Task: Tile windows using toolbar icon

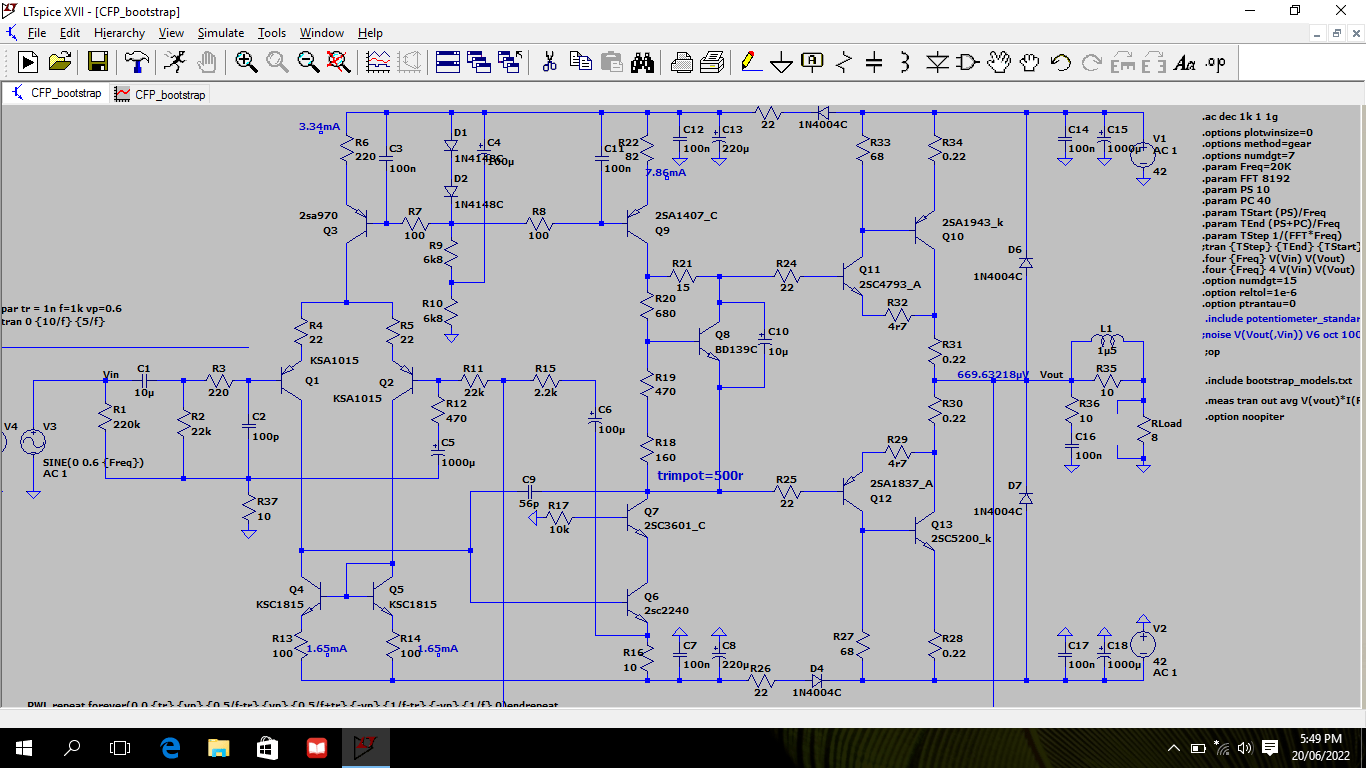Action: (x=447, y=62)
